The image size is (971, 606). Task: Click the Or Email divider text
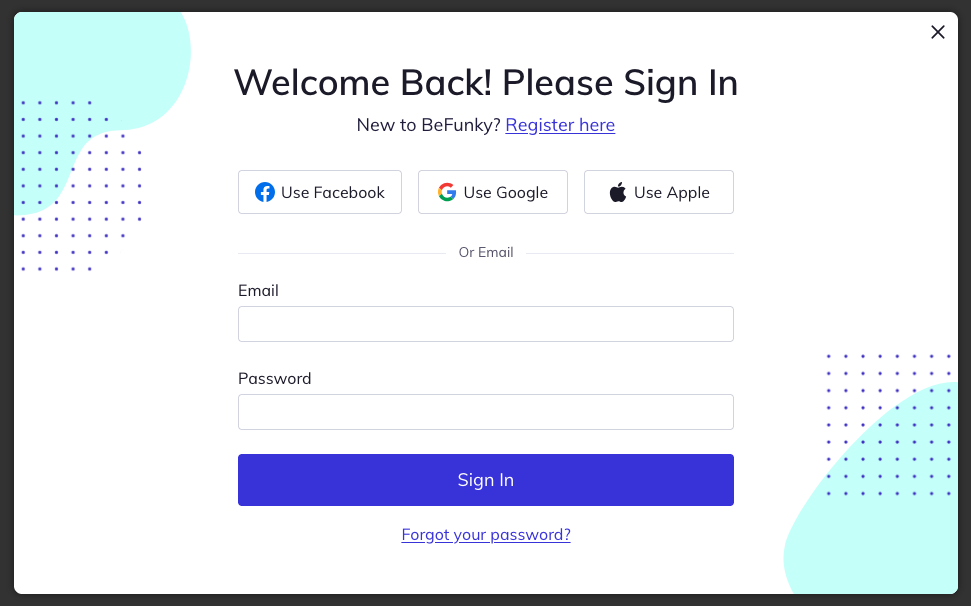pos(486,253)
